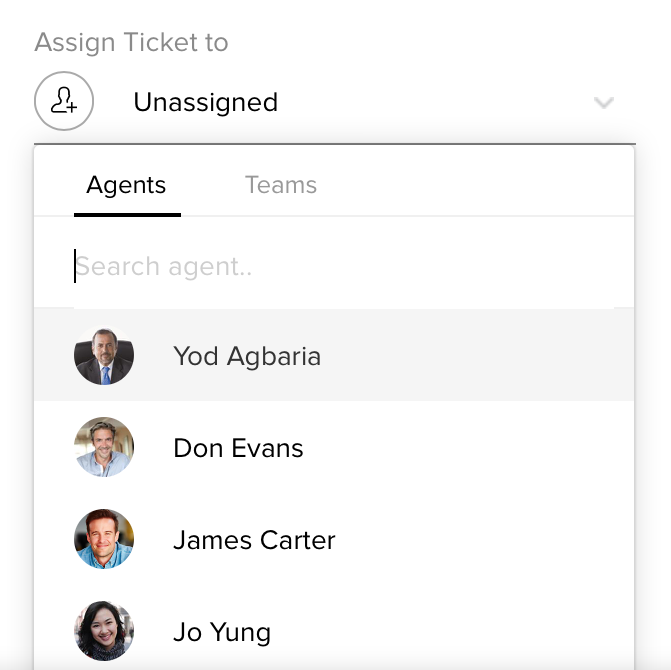The width and height of the screenshot is (671, 670).
Task: Click the add-assignee person icon
Action: pyautogui.click(x=64, y=101)
